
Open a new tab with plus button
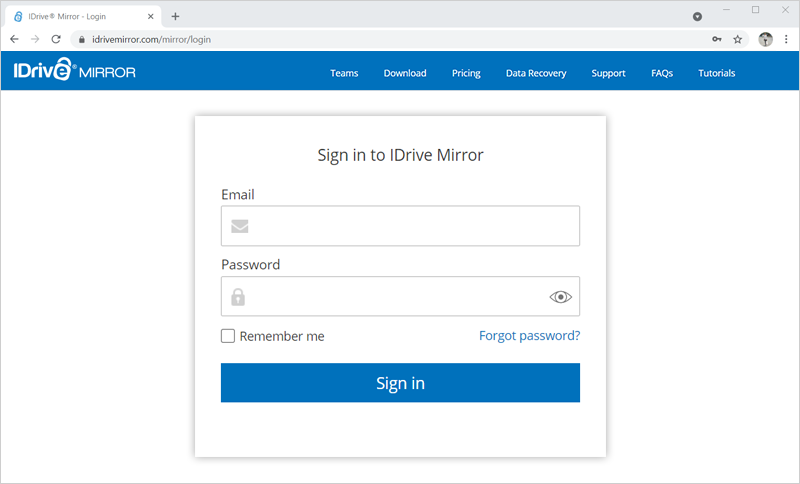(175, 16)
